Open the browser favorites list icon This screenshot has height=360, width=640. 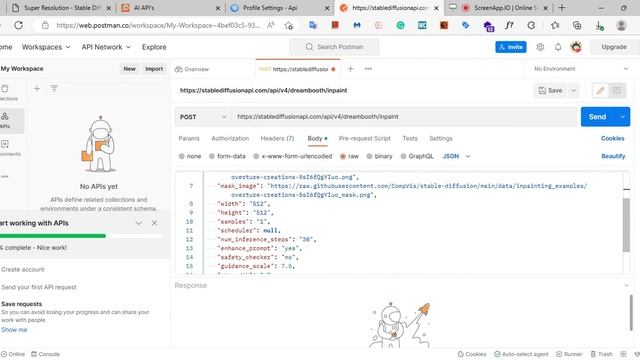(555, 25)
